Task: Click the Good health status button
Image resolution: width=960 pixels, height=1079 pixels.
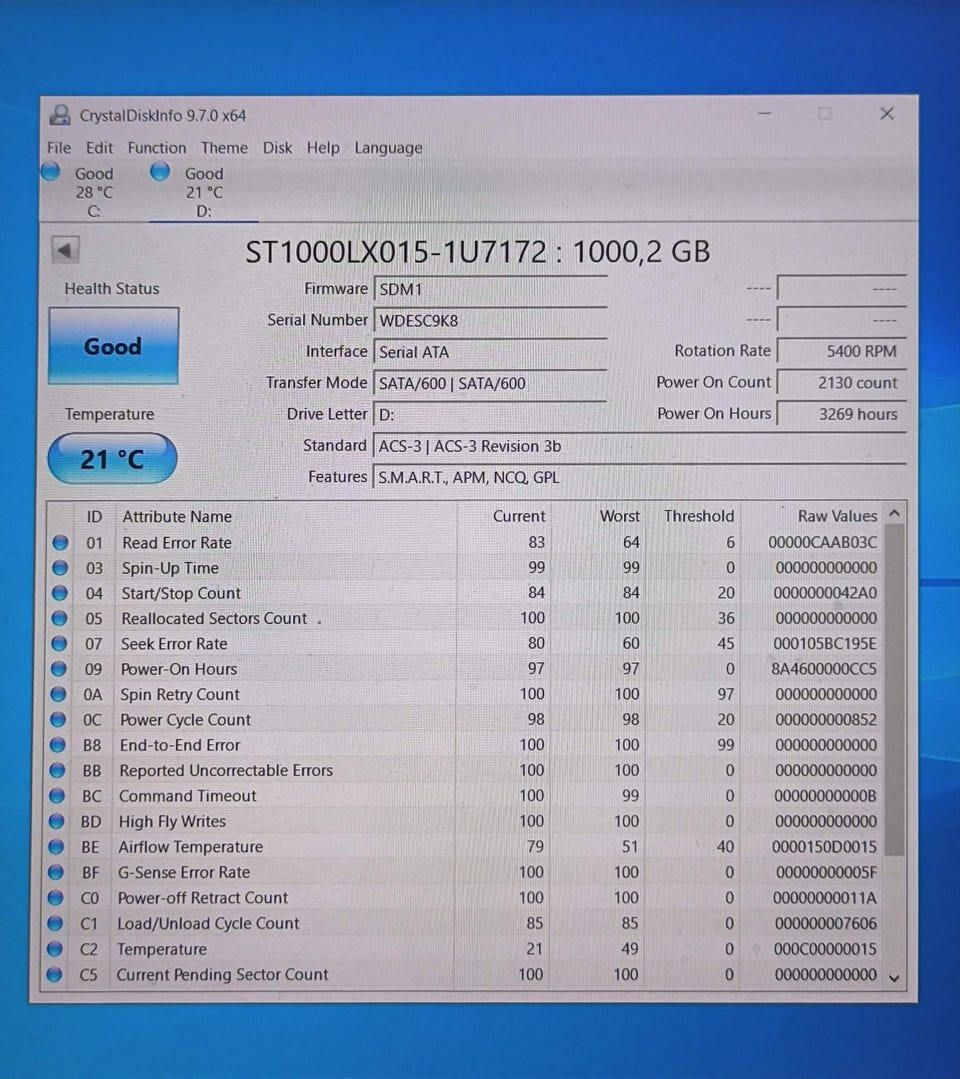Action: pos(114,345)
